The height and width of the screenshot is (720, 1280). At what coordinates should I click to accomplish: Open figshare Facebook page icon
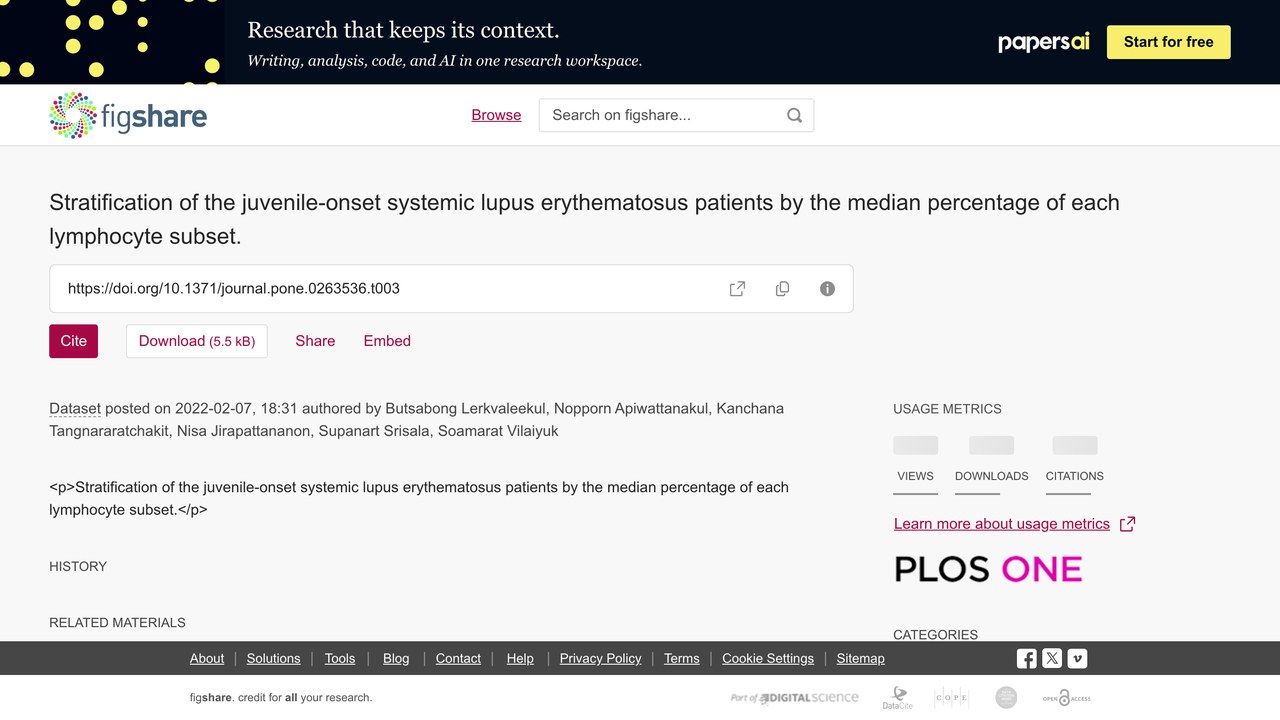(1027, 658)
